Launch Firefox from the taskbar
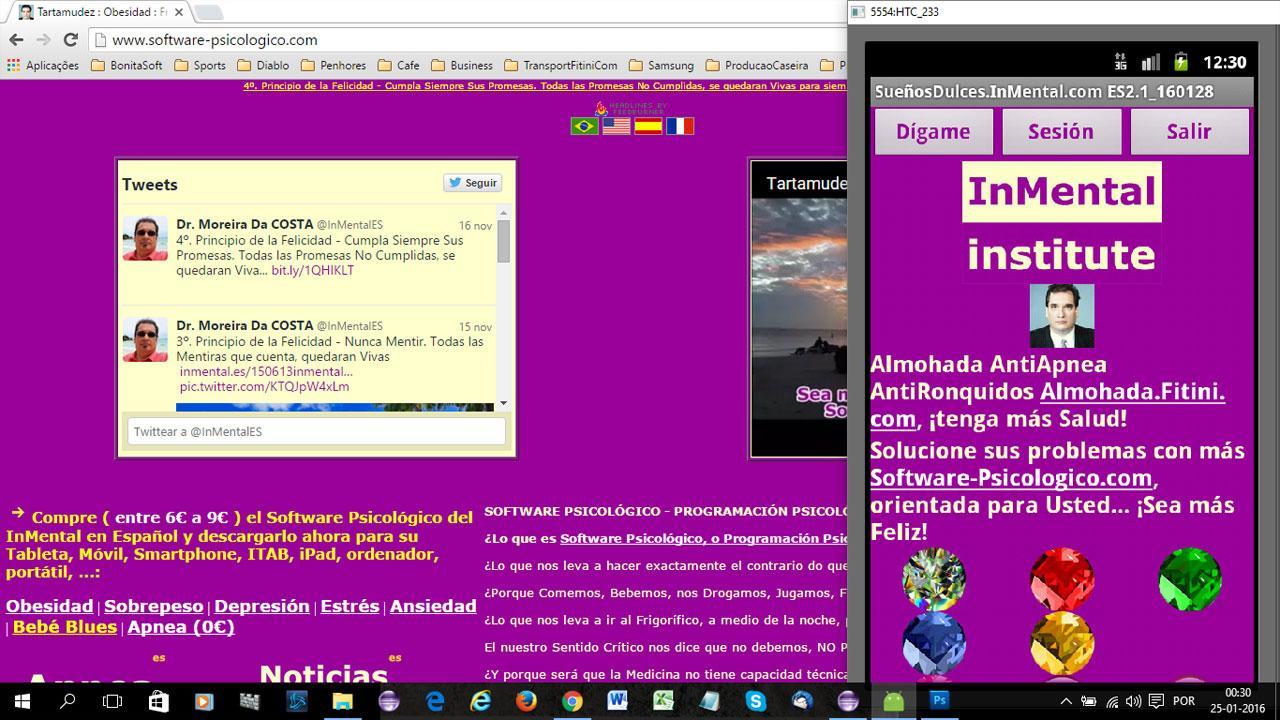Screen dimensions: 1280x720 (x=526, y=701)
